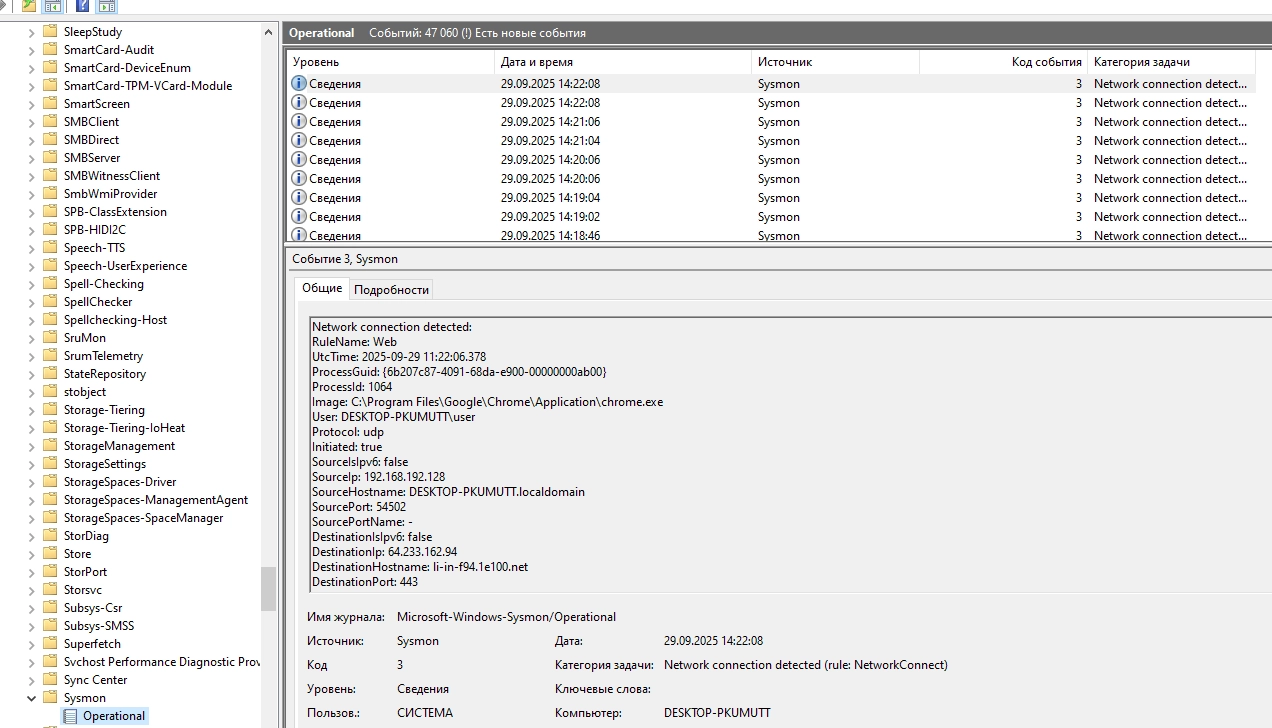
Task: Click the Sysmon folder icon
Action: pos(50,698)
